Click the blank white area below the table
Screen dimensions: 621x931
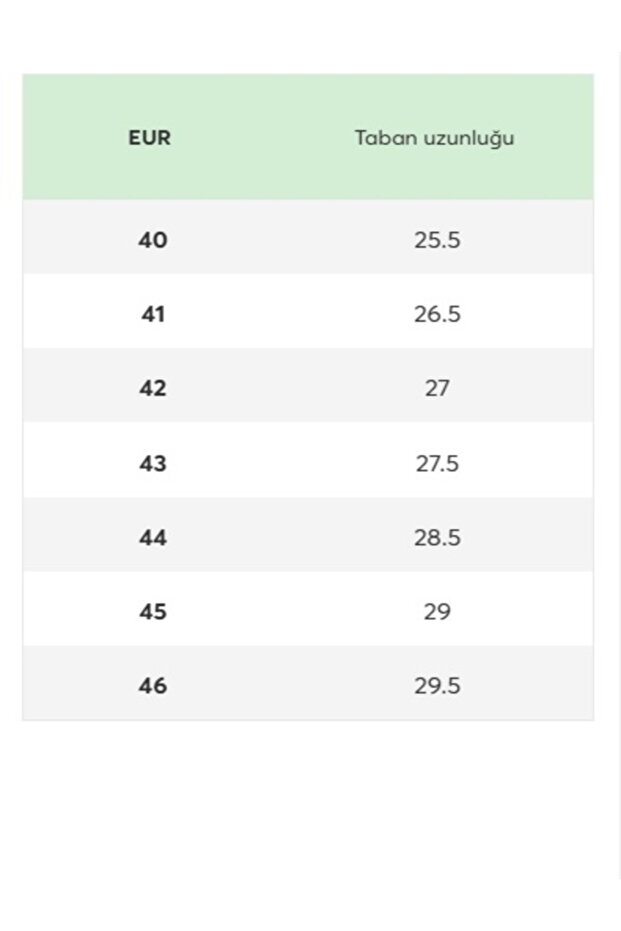pyautogui.click(x=308, y=820)
